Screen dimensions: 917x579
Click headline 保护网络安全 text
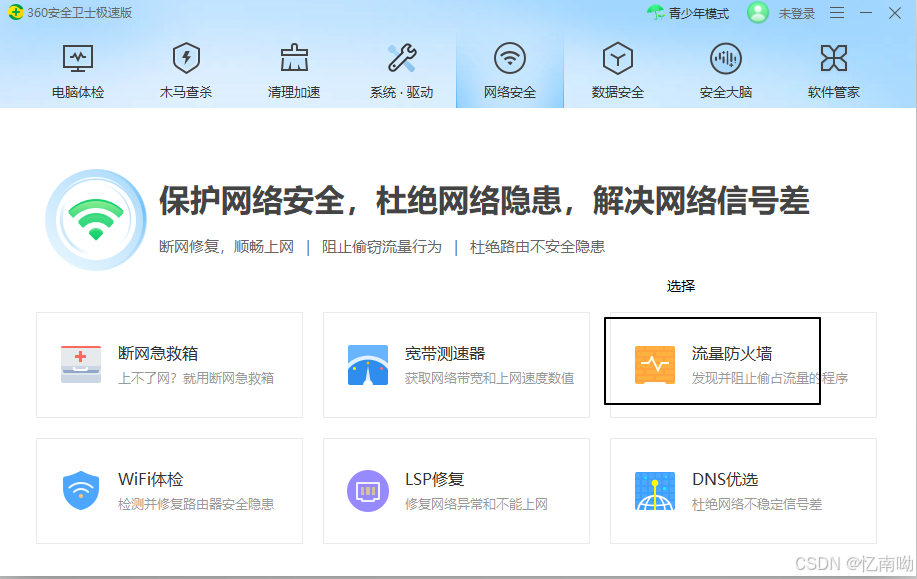252,201
